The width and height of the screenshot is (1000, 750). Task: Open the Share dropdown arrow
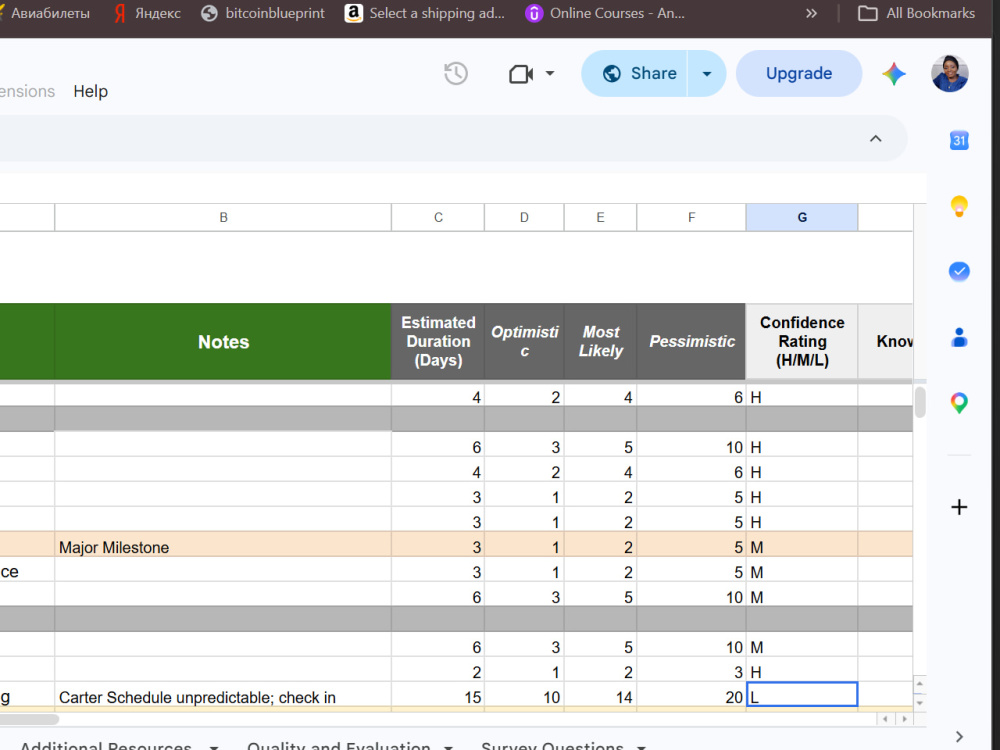pyautogui.click(x=707, y=73)
